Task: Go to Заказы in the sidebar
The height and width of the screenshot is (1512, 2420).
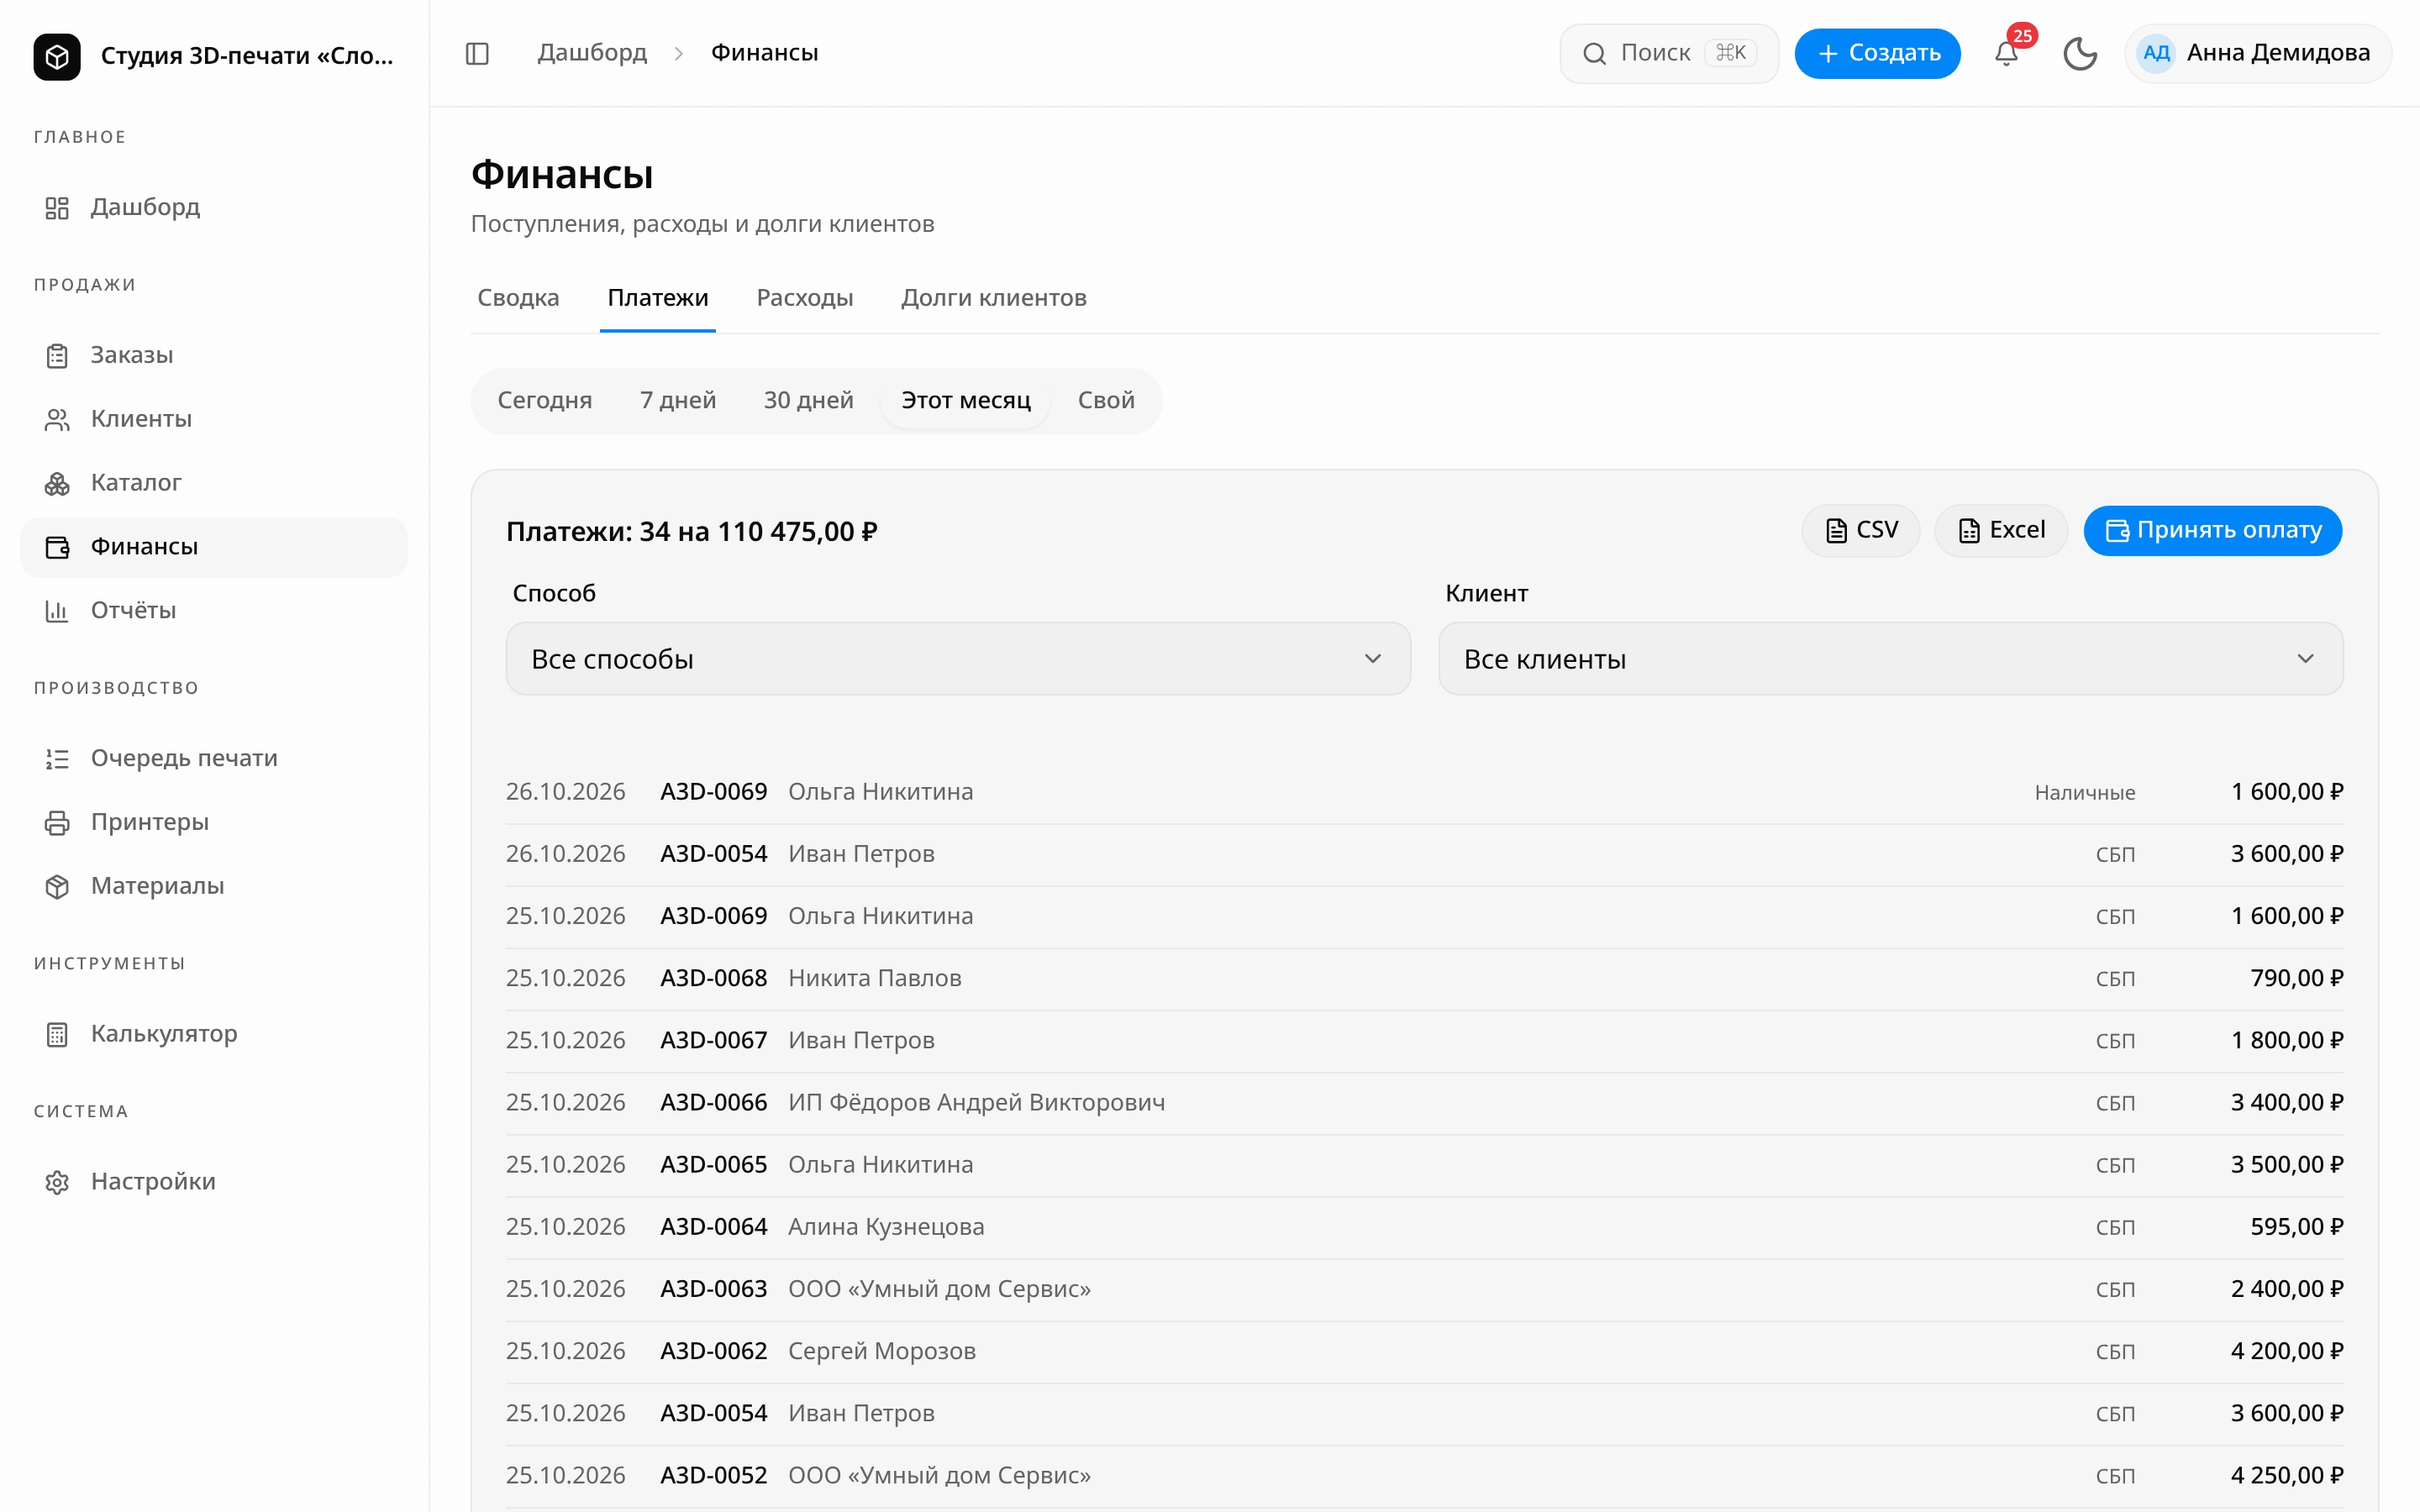Action: pyautogui.click(x=214, y=355)
